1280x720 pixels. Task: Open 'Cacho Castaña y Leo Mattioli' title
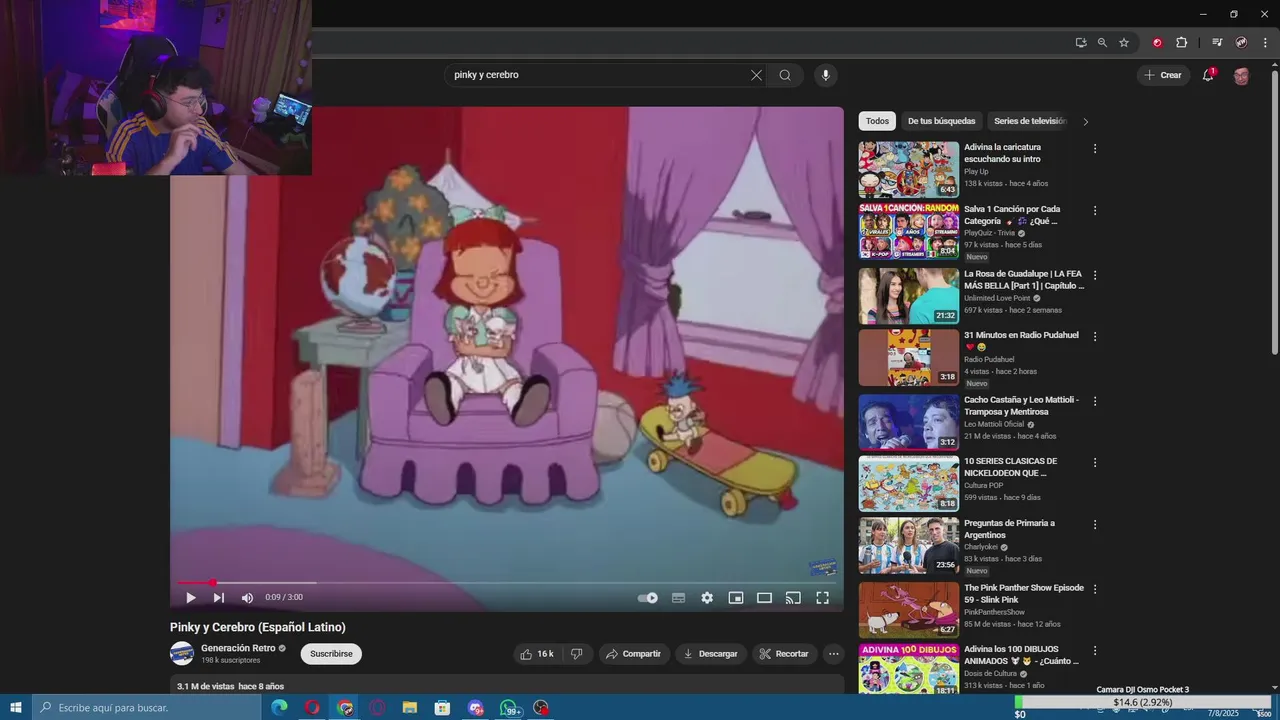tap(1021, 405)
